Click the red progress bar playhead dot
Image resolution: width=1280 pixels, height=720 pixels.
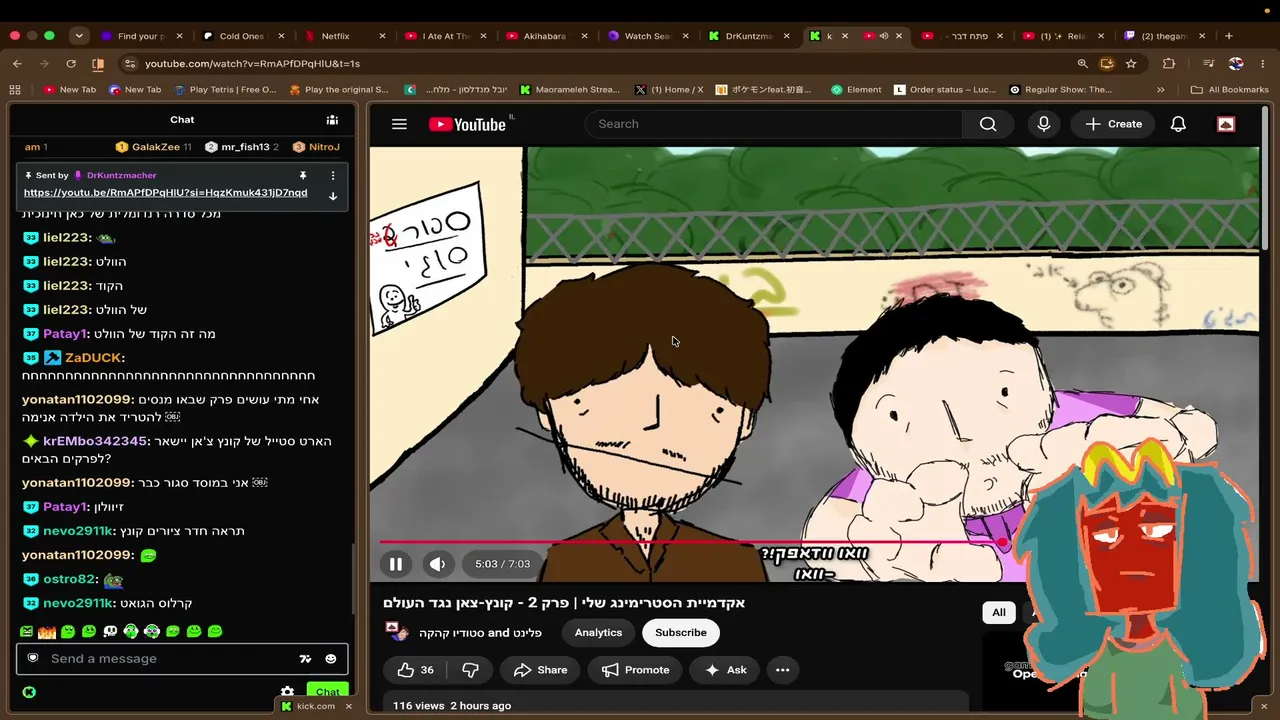point(1002,542)
